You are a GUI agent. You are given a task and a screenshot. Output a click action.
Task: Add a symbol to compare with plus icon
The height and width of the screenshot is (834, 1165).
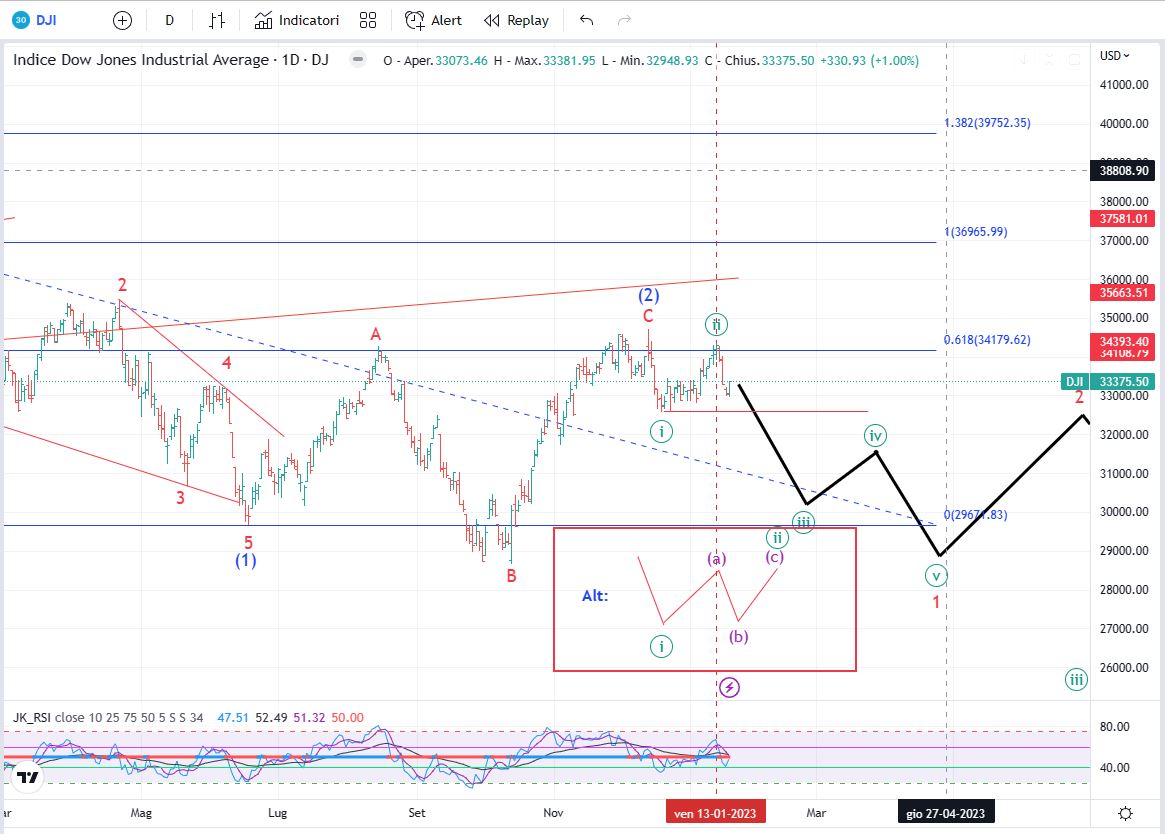pyautogui.click(x=122, y=21)
